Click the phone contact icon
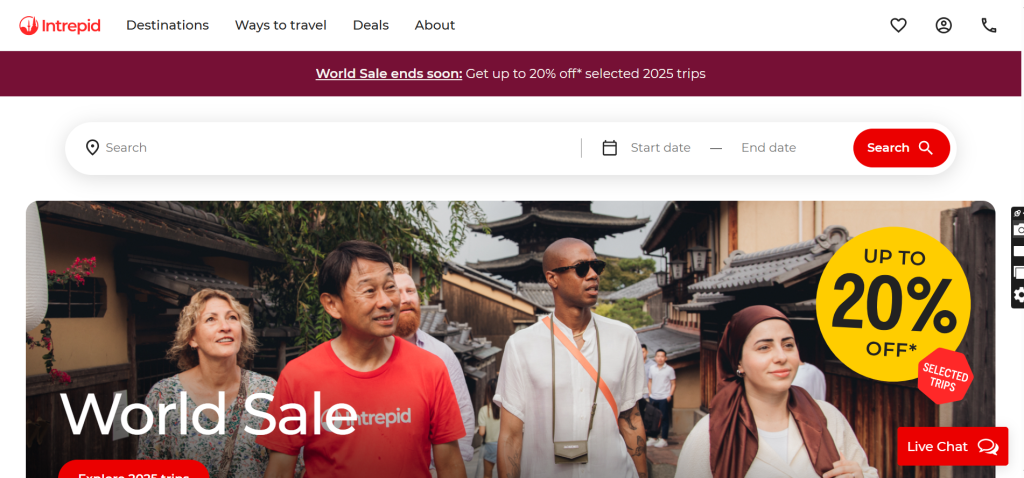The width and height of the screenshot is (1024, 478). [989, 25]
